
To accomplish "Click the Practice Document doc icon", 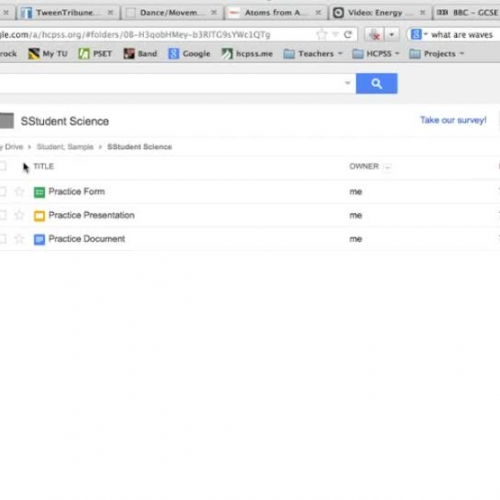I will click(x=39, y=239).
